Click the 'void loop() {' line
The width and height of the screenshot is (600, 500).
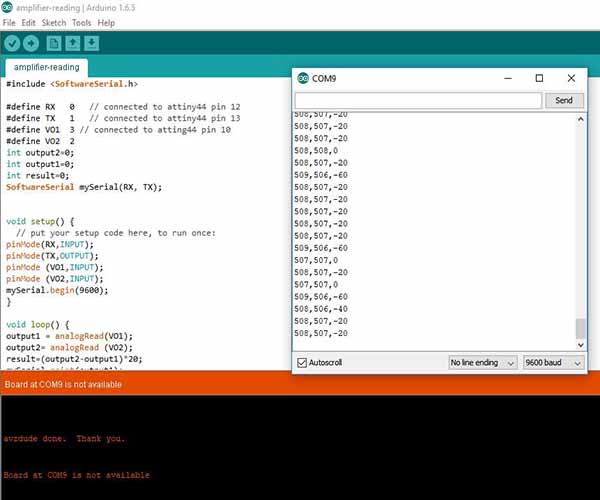coord(38,325)
